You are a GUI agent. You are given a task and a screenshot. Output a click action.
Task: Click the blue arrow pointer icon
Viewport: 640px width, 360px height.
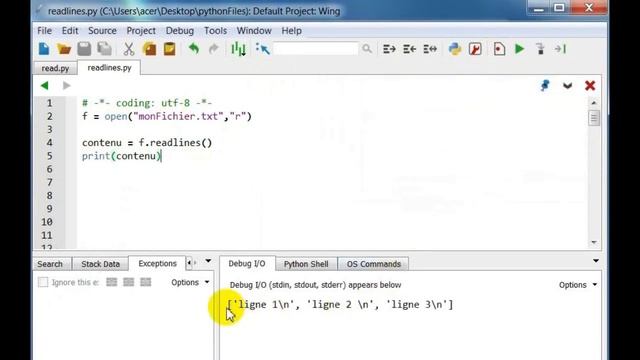pos(263,49)
